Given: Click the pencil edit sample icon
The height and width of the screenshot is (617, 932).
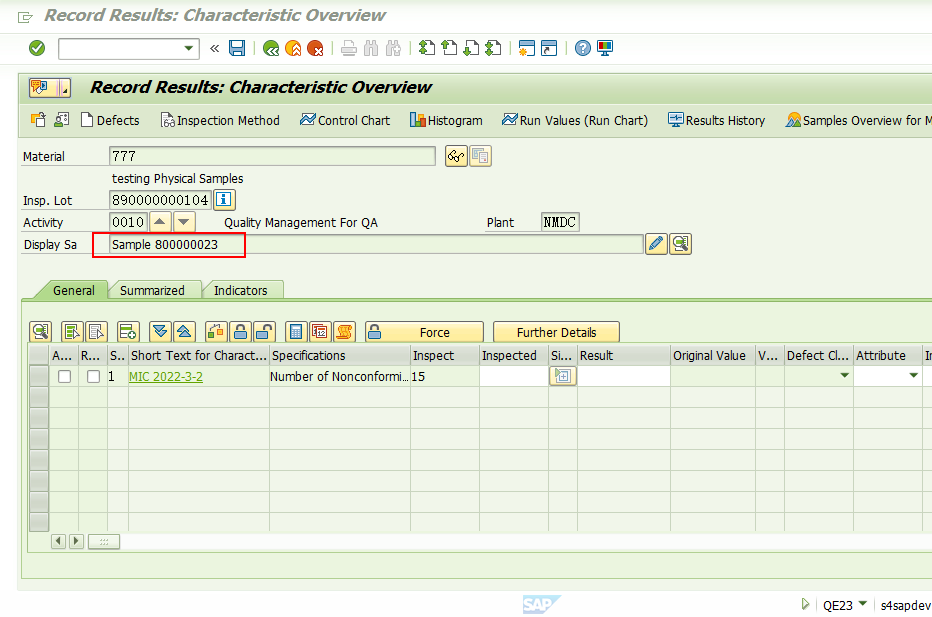Looking at the screenshot, I should click(x=656, y=244).
